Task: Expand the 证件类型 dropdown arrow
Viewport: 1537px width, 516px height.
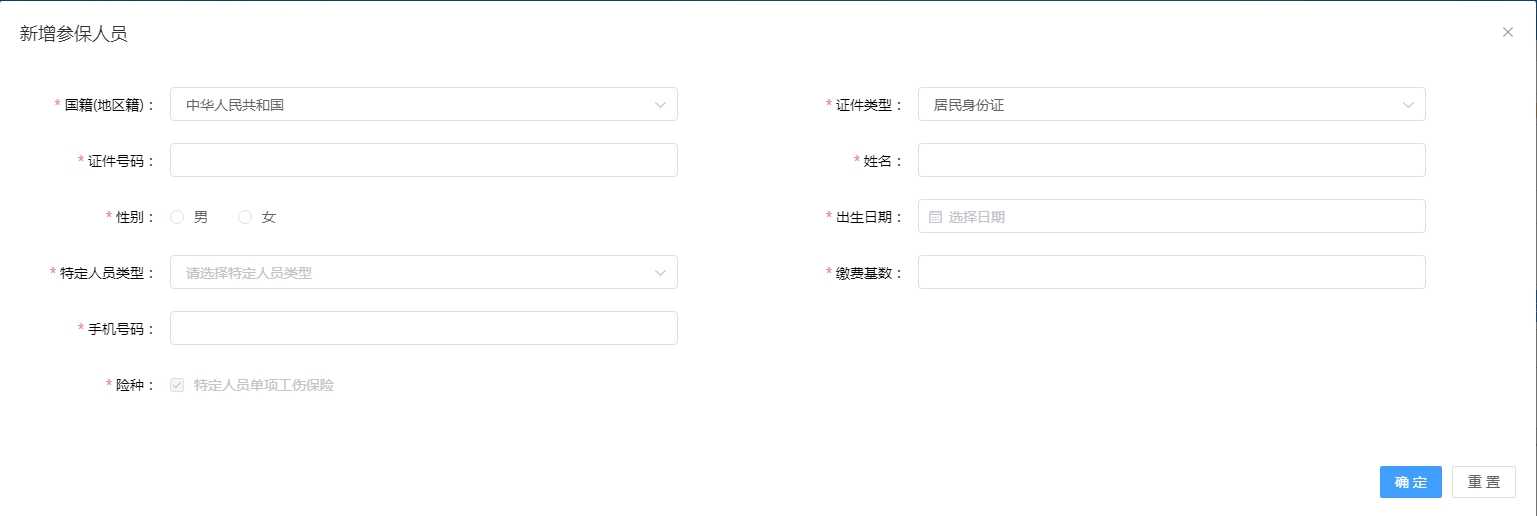Action: 1408,104
